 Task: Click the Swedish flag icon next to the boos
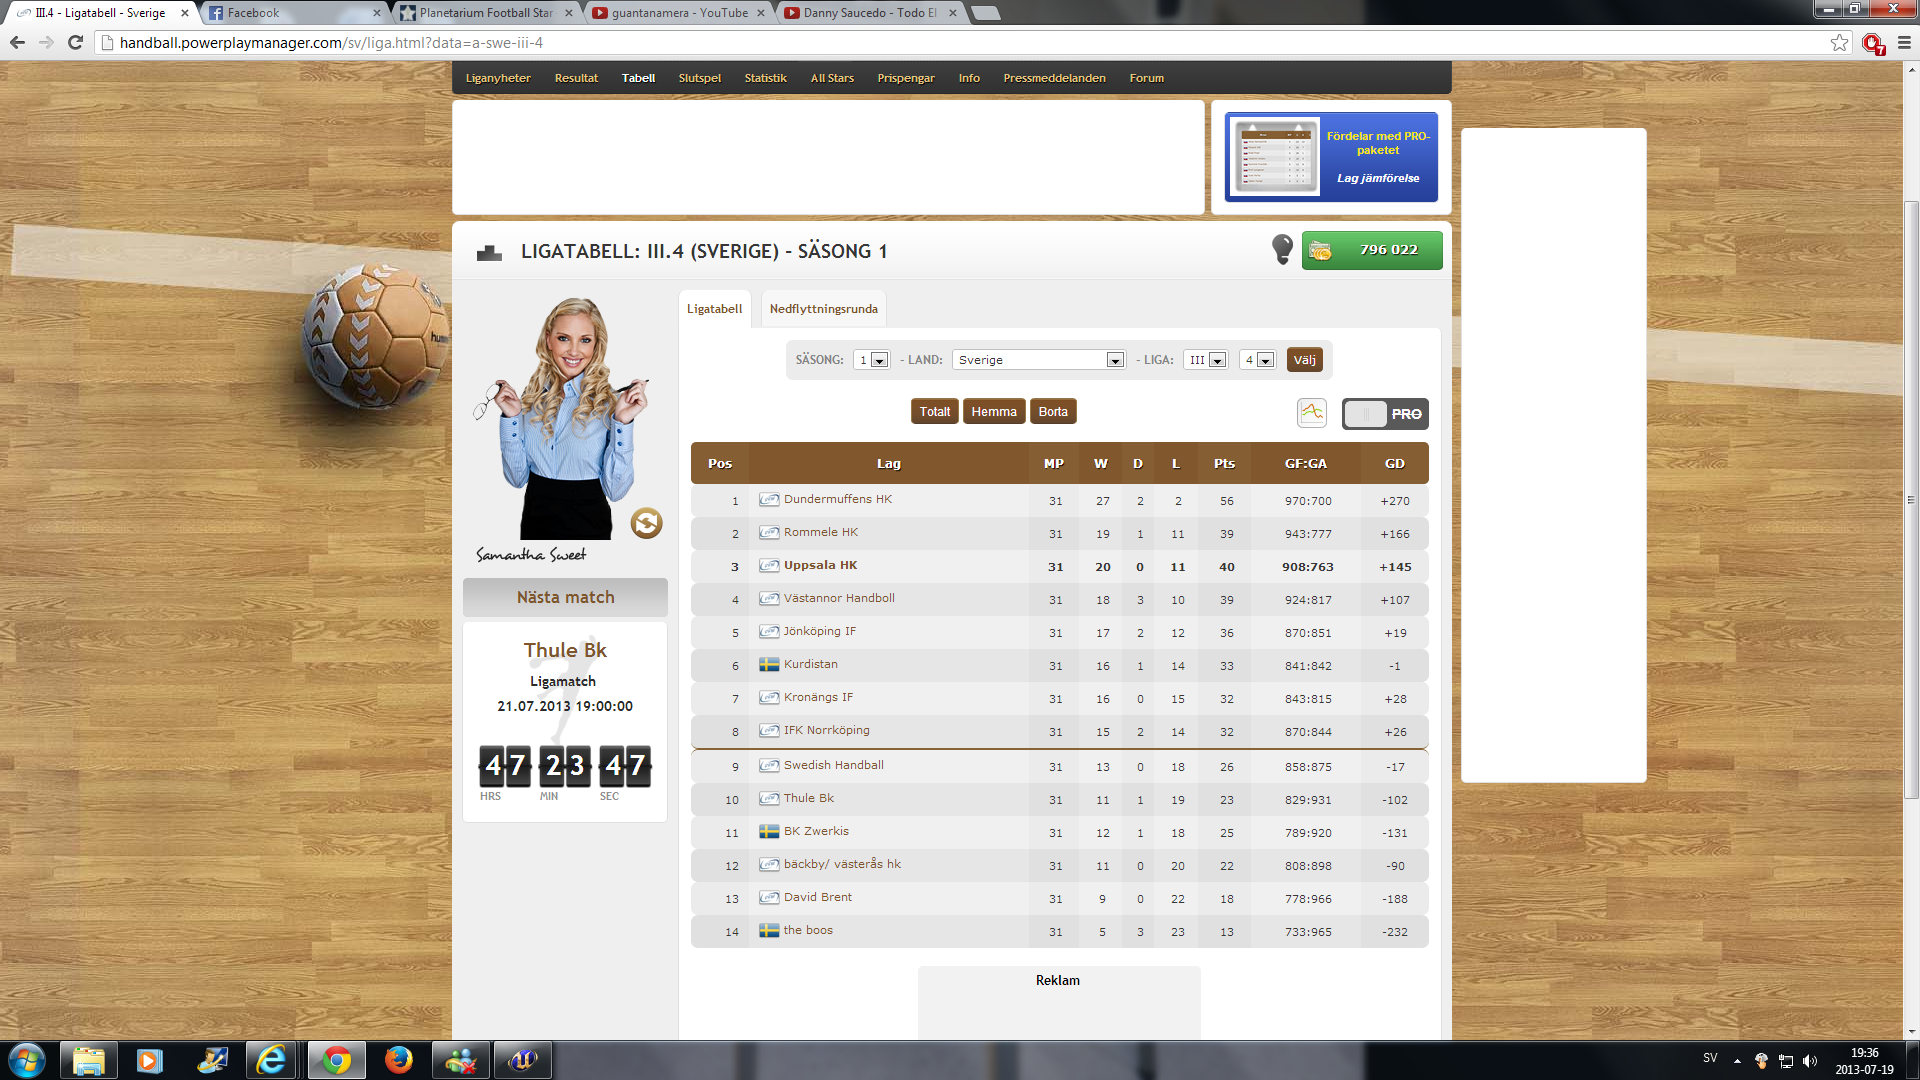tap(769, 930)
